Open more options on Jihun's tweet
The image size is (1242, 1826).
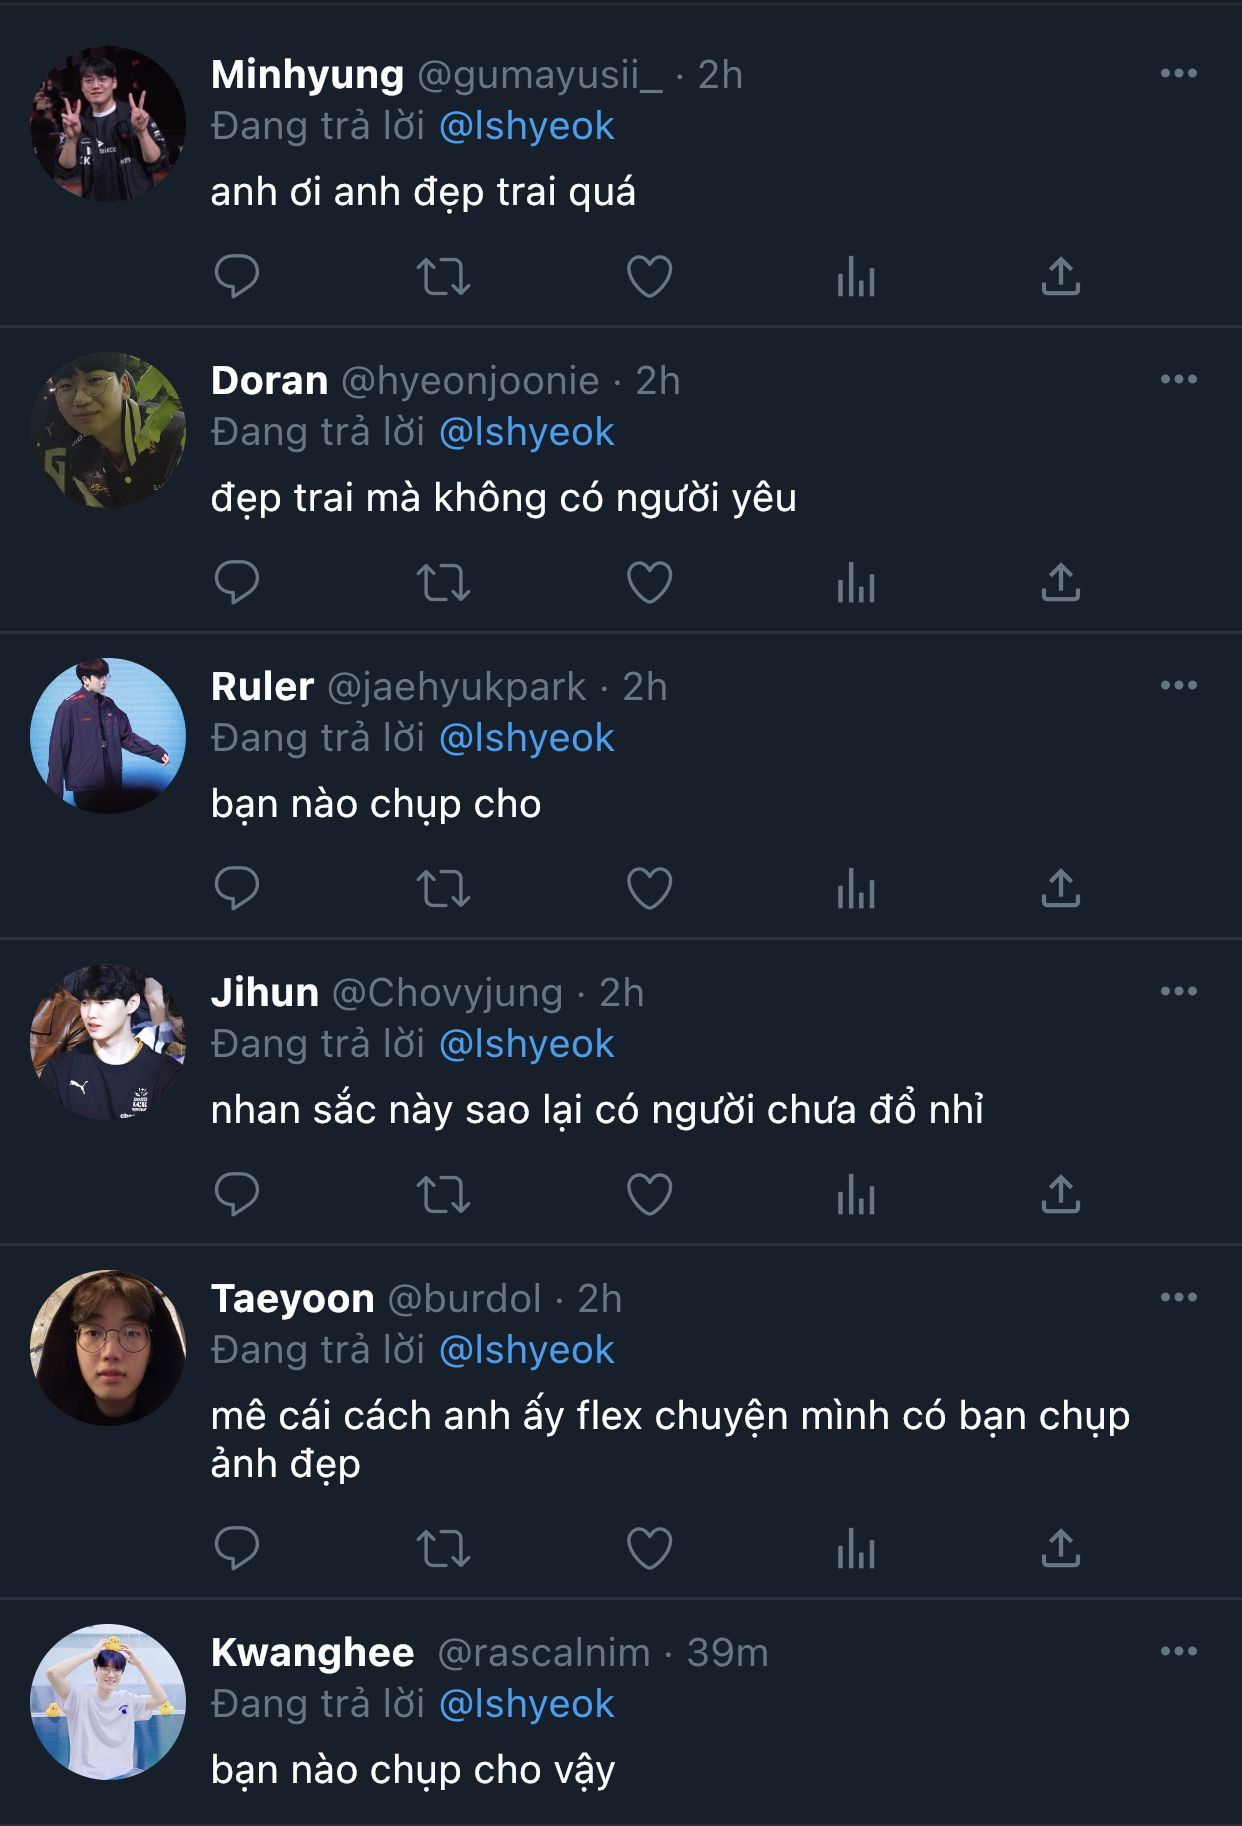coord(1179,992)
